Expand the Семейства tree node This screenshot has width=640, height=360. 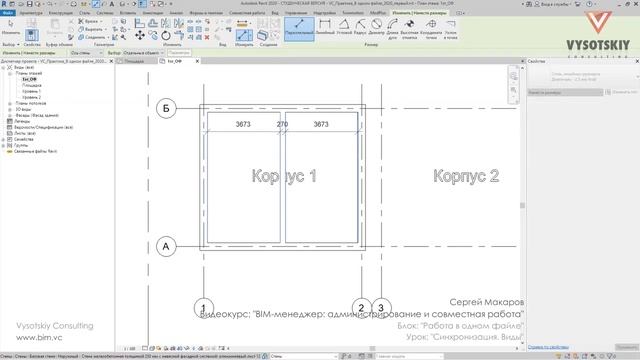4,139
